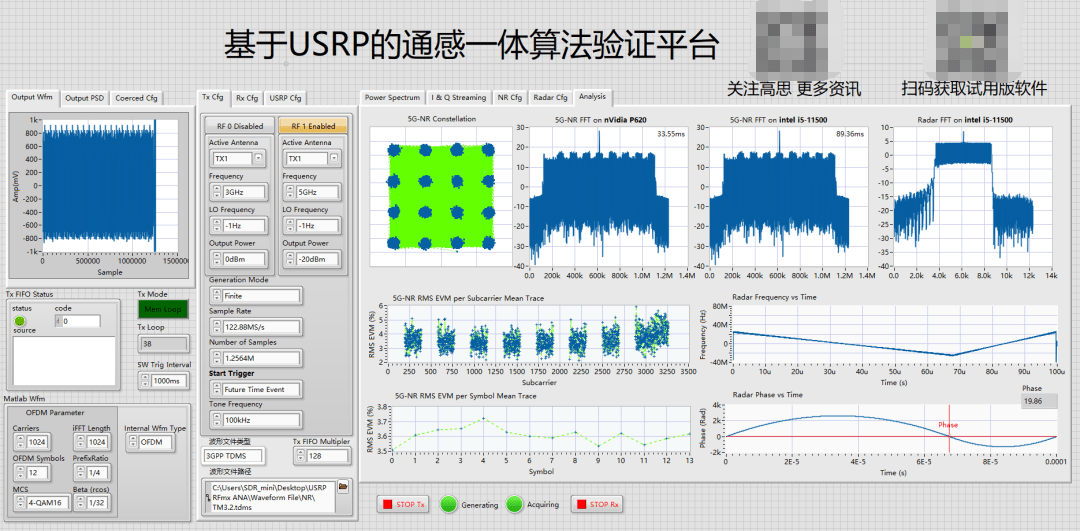
Task: Click the red STOP Tx button
Action: pyautogui.click(x=402, y=505)
